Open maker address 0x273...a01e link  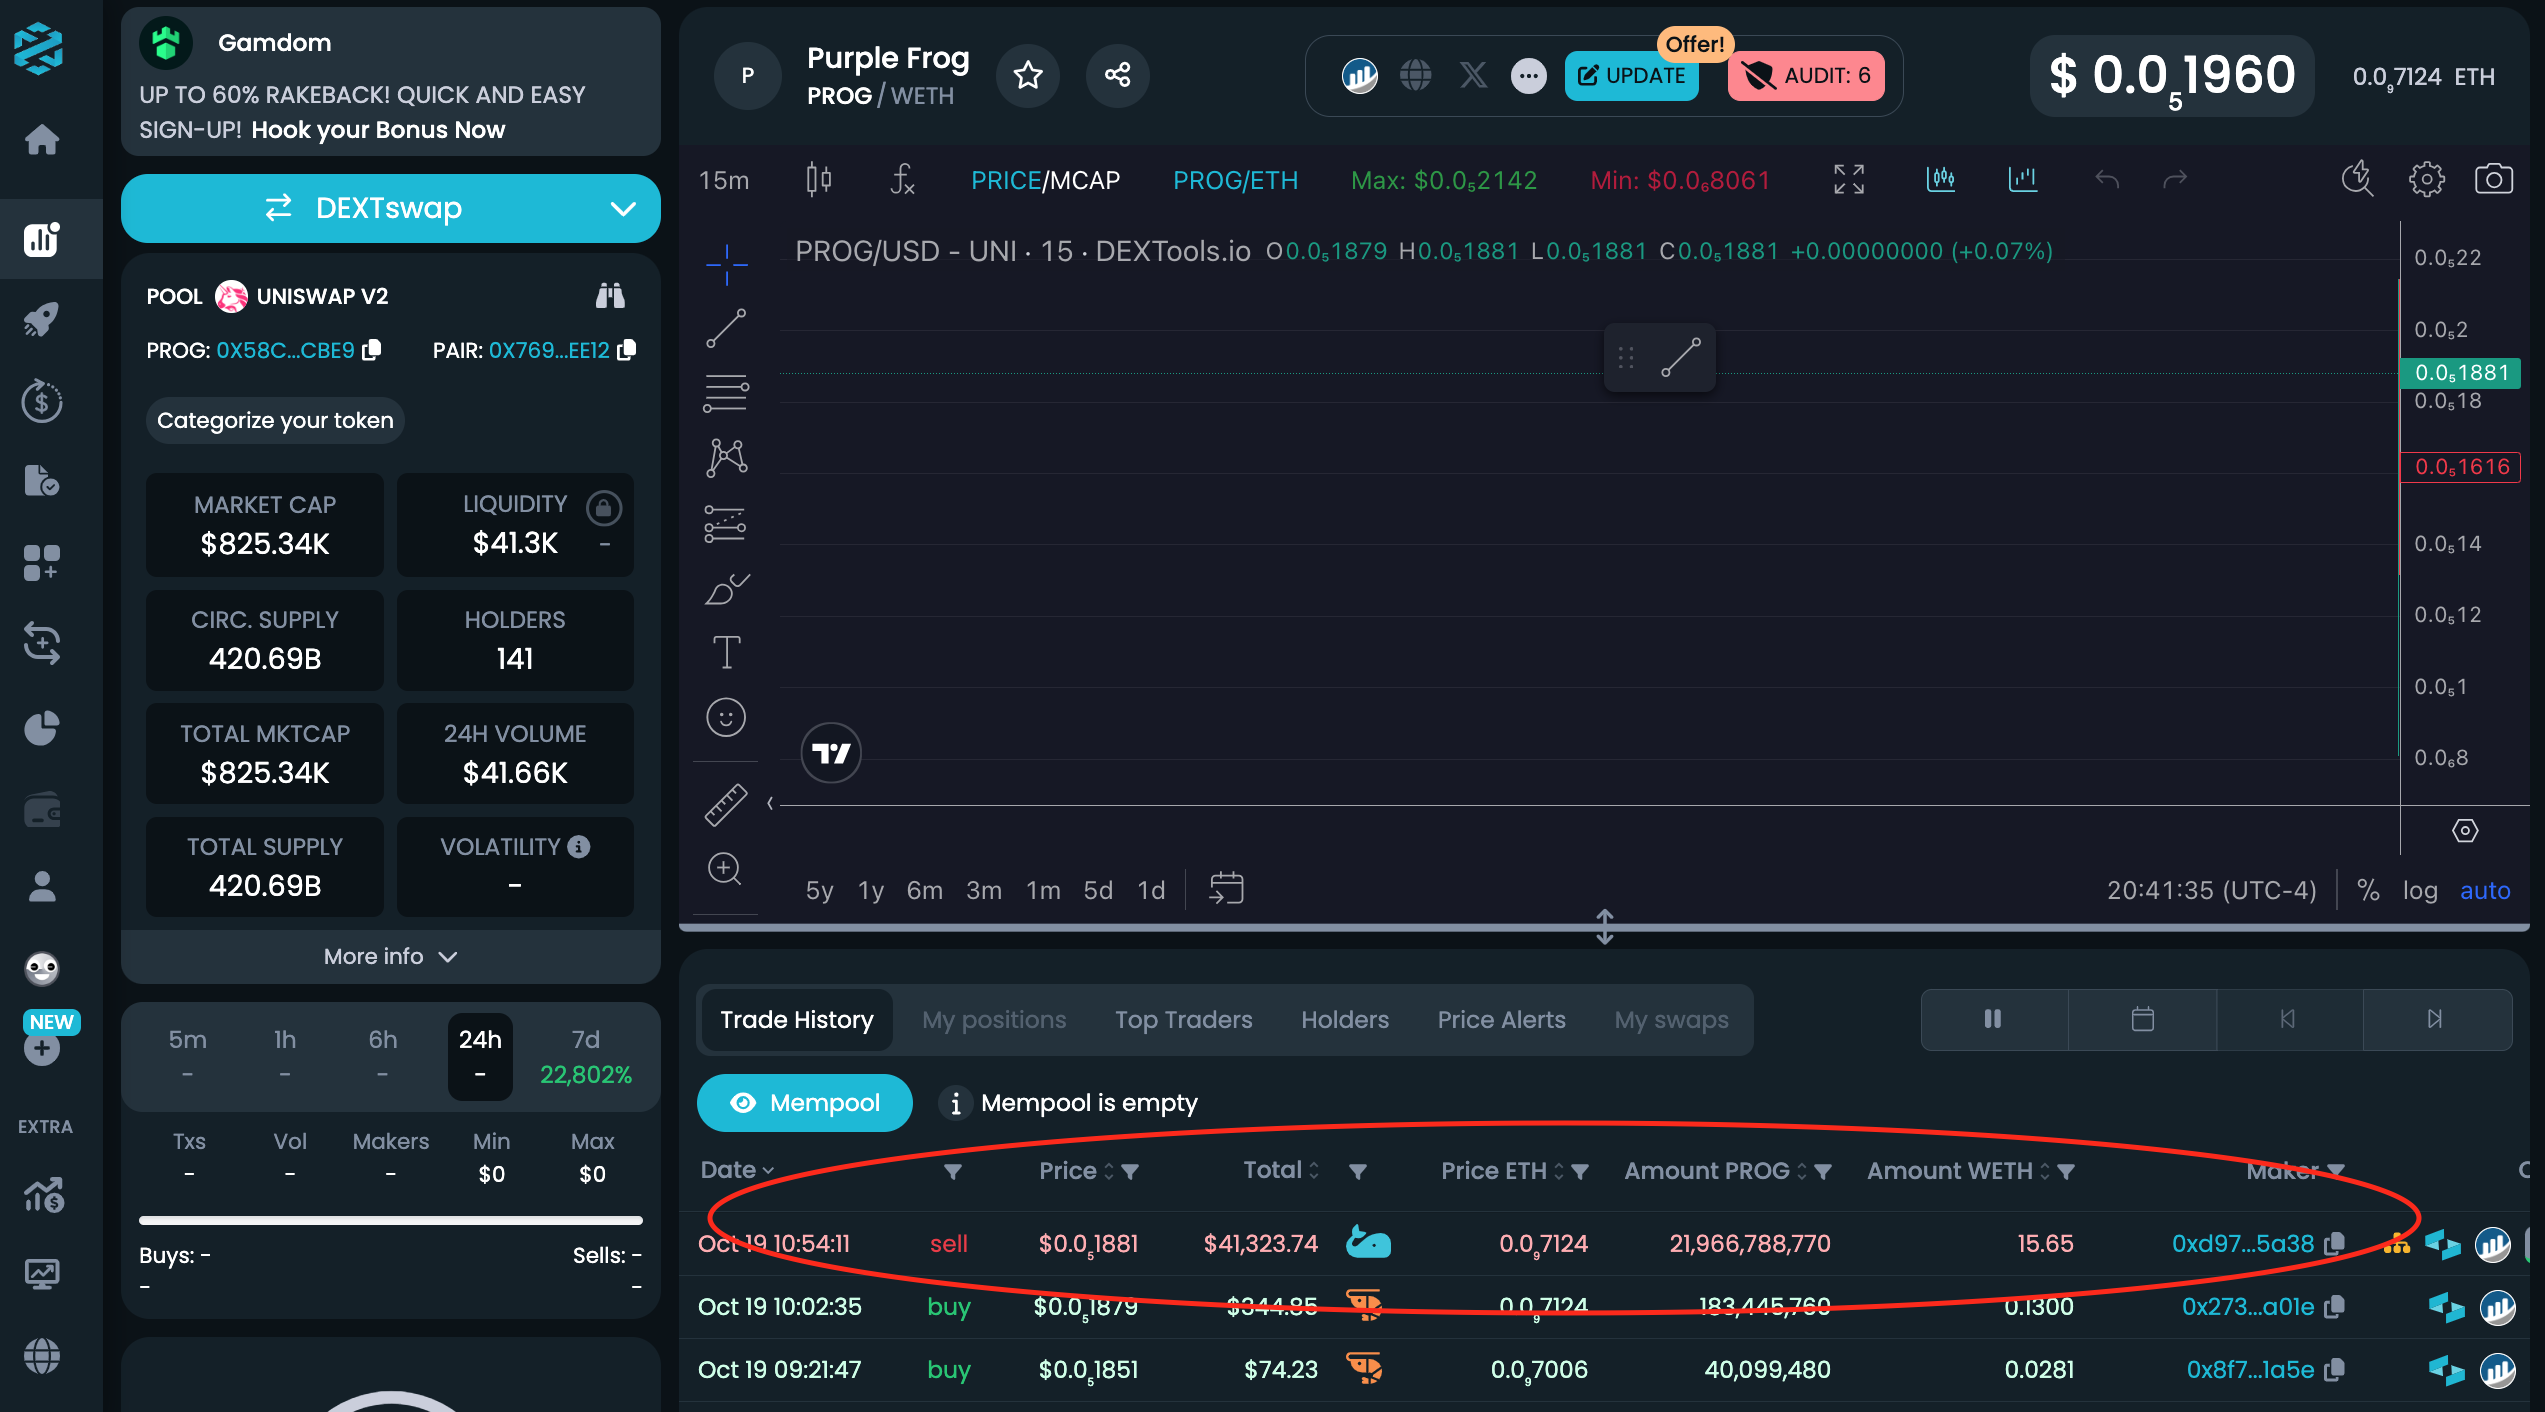pos(2247,1307)
